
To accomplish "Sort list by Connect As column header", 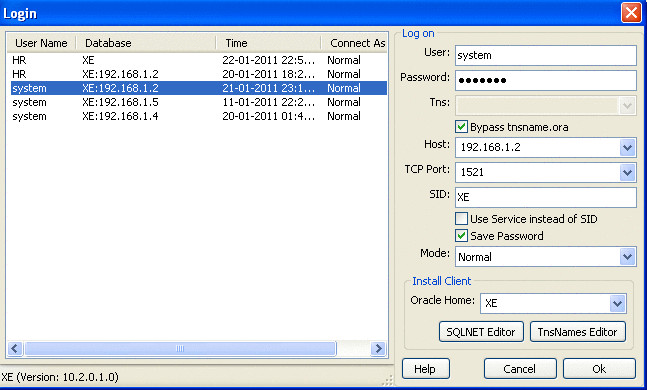I will pyautogui.click(x=355, y=43).
